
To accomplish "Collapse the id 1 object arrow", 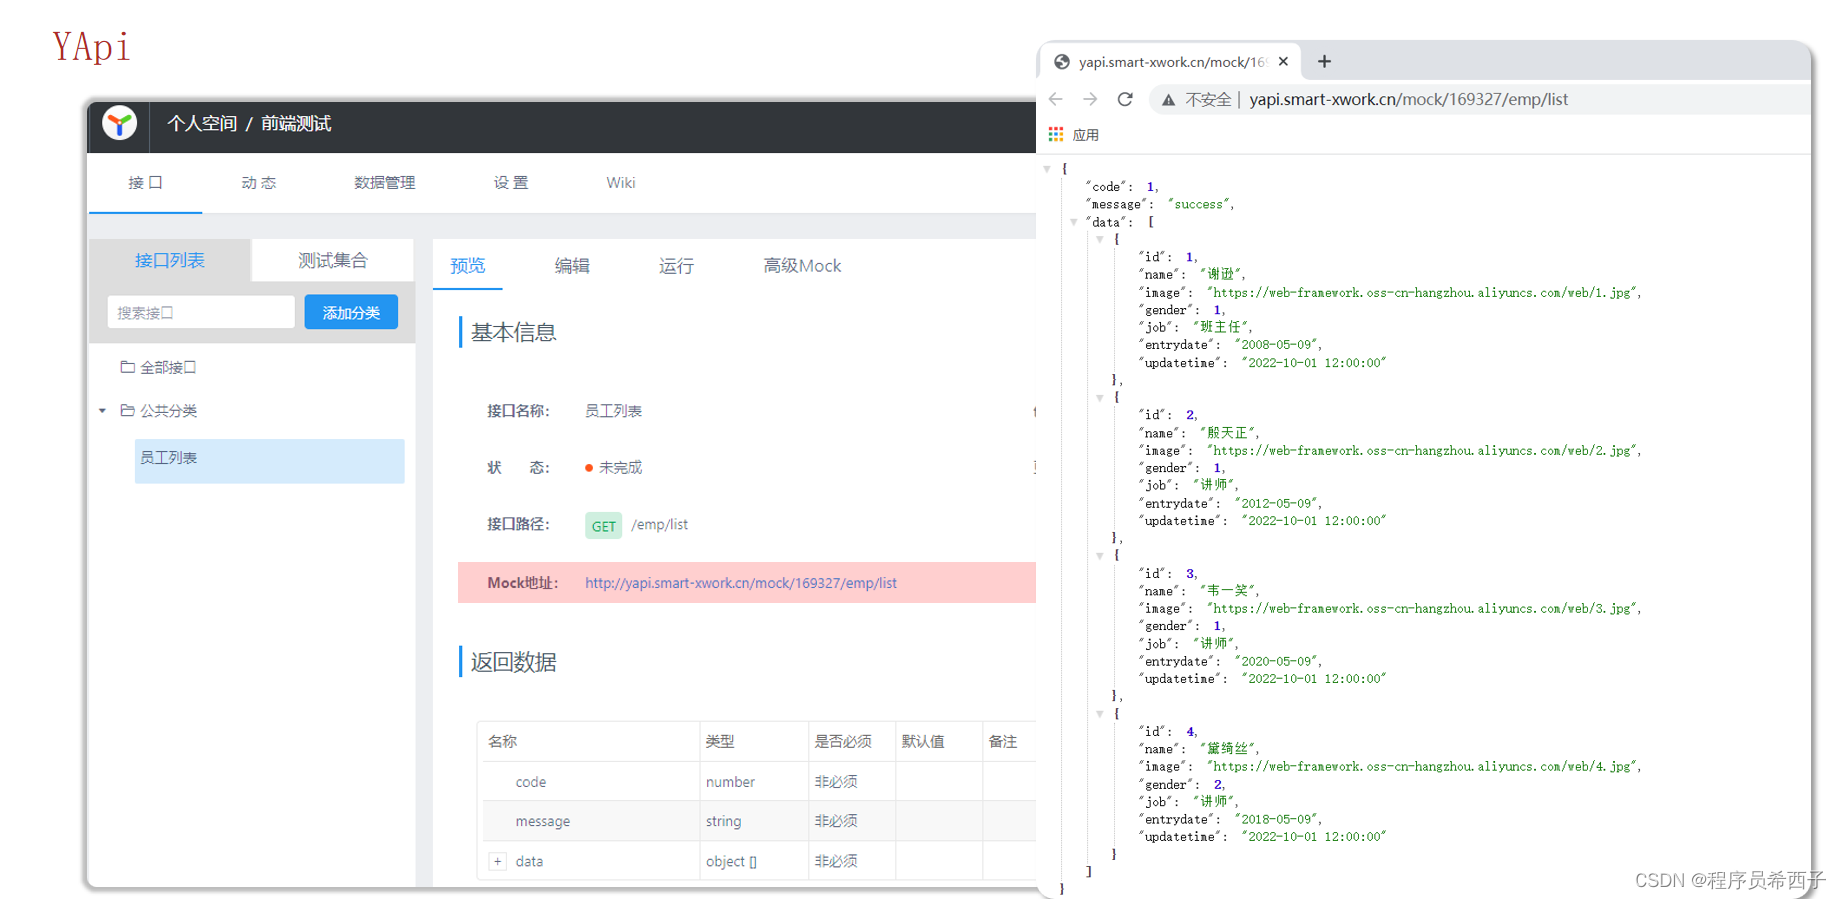I will [x=1100, y=240].
